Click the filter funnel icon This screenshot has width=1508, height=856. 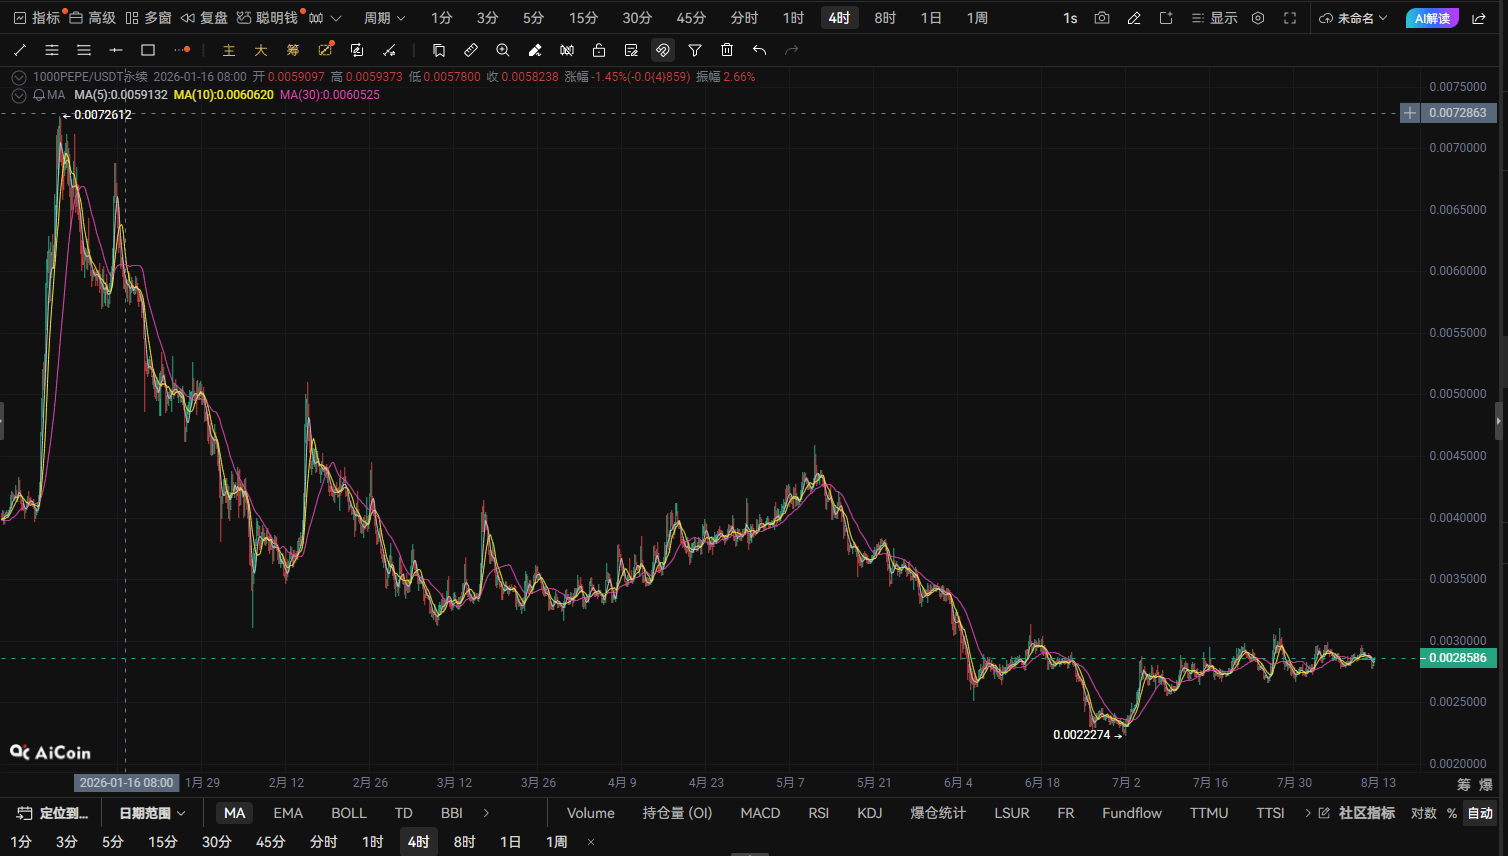point(695,50)
